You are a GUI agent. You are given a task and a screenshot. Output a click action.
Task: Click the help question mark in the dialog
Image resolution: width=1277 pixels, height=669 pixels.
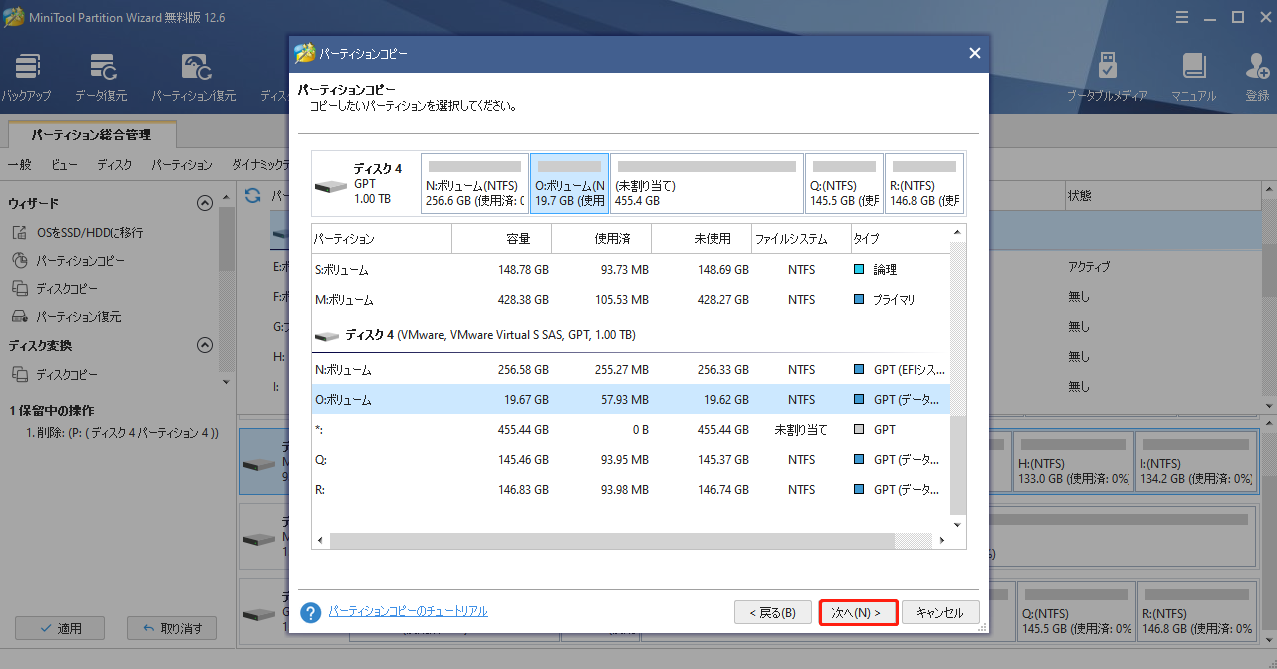click(310, 611)
